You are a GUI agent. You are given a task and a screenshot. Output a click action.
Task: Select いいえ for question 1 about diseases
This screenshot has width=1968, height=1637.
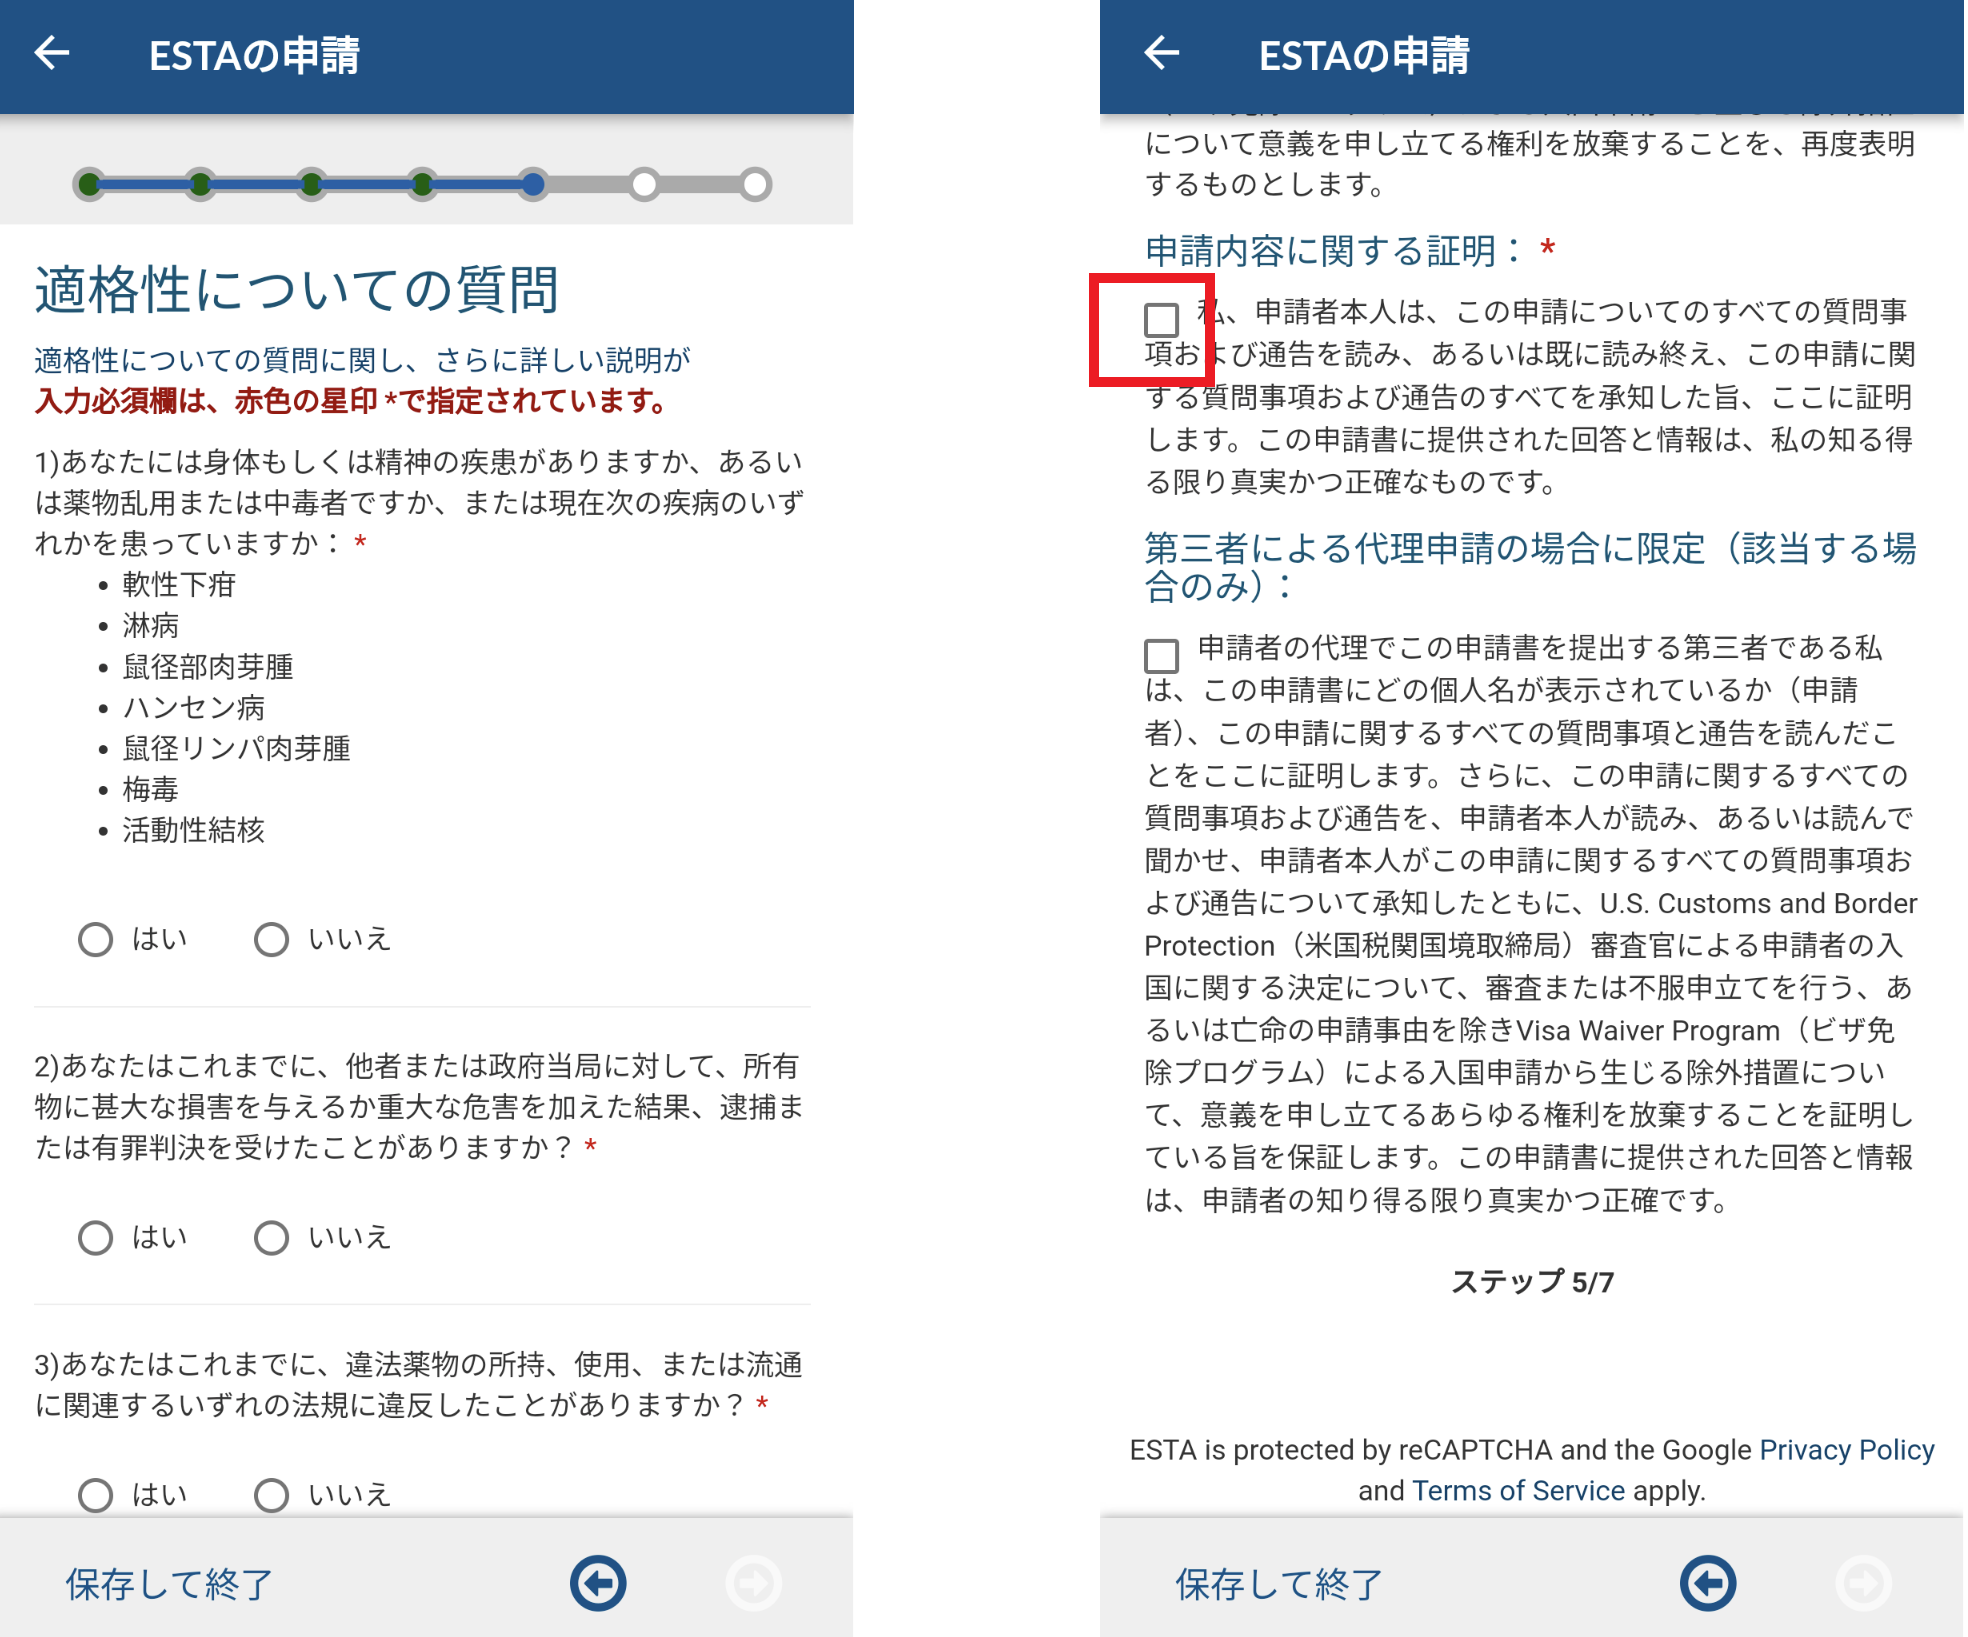[x=271, y=939]
